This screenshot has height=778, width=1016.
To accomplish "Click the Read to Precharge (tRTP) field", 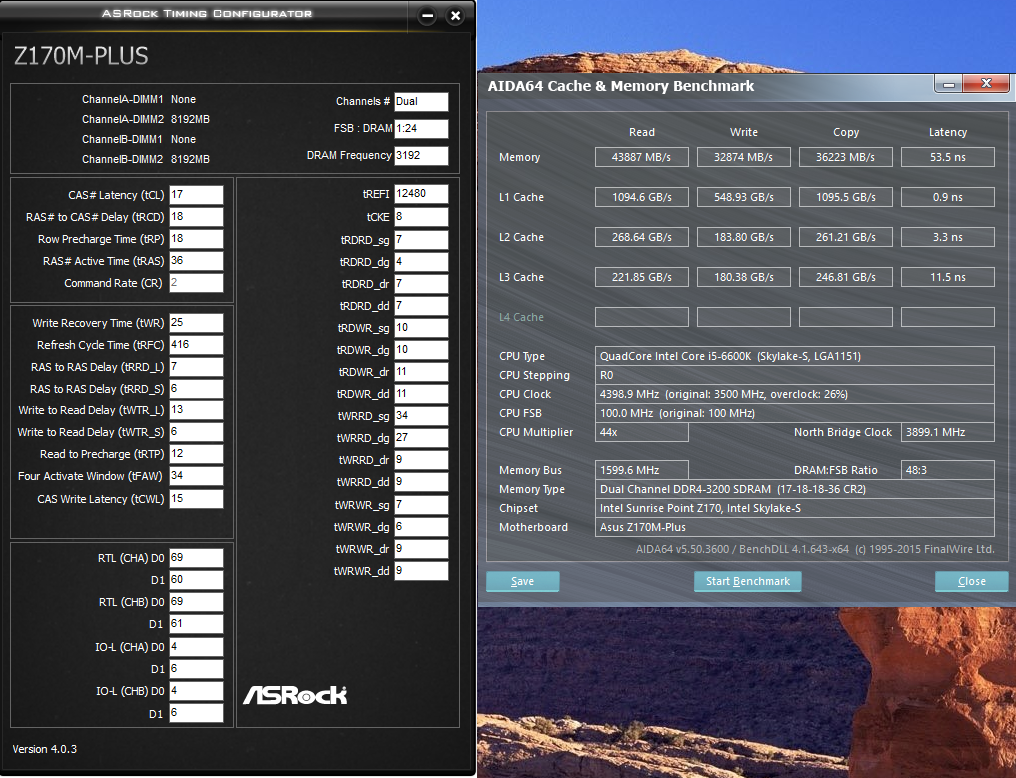I will coord(196,454).
